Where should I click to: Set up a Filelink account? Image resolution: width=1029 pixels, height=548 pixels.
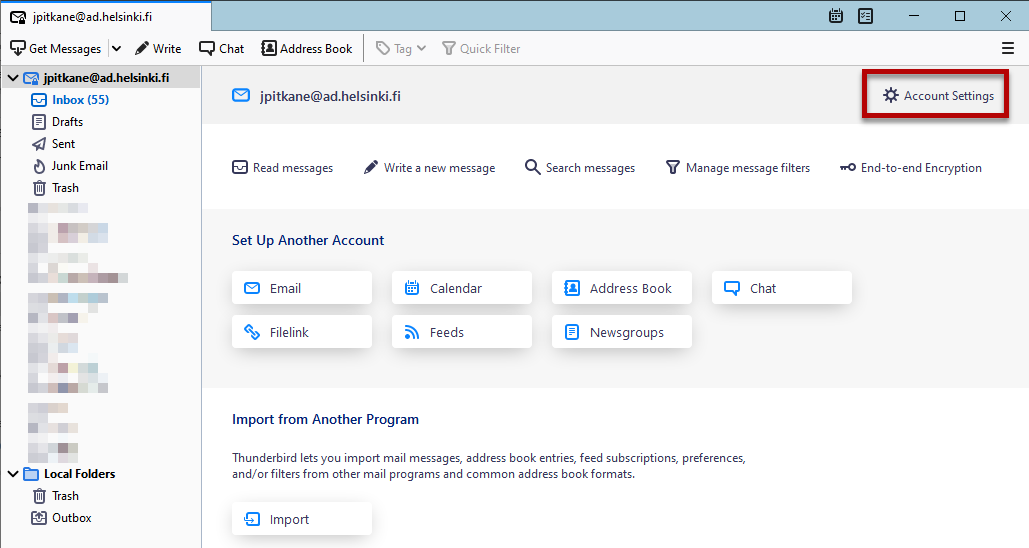(302, 332)
